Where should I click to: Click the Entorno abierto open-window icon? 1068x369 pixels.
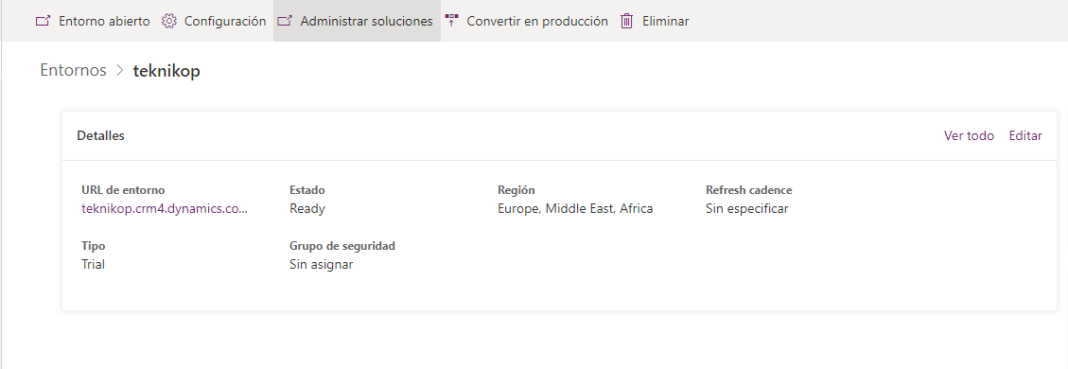click(43, 21)
